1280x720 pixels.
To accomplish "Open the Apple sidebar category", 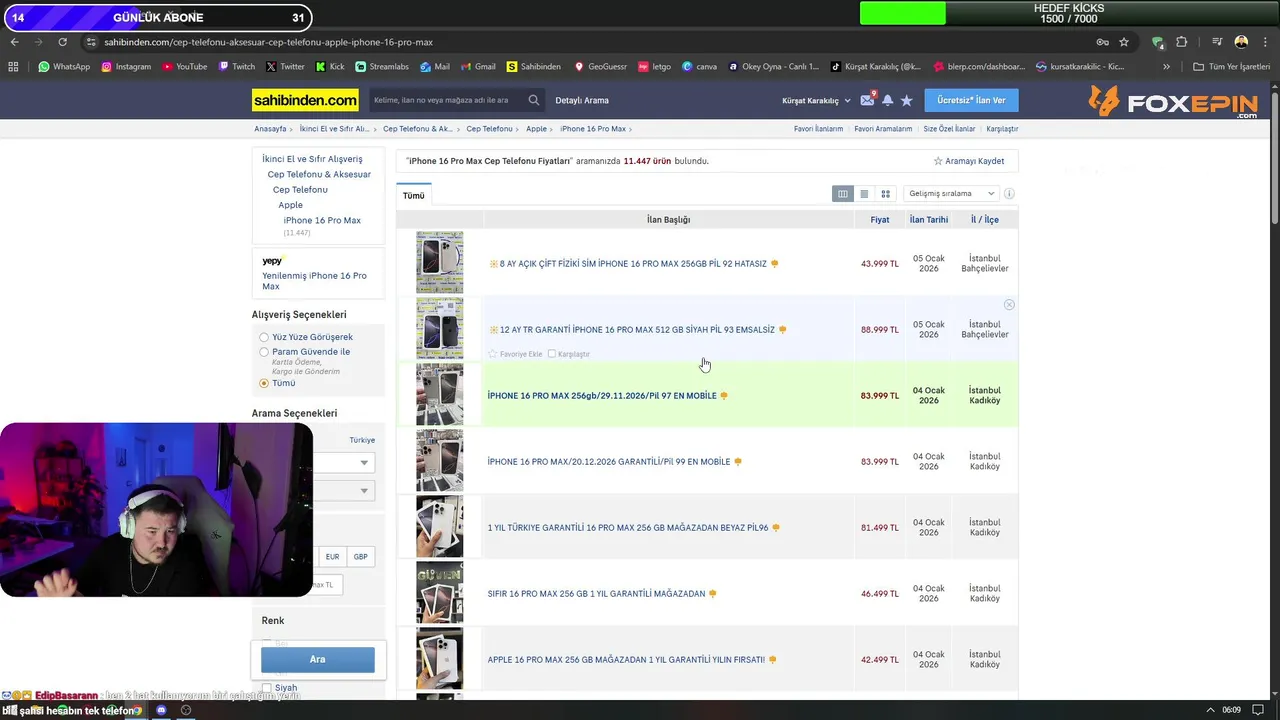I will [290, 205].
